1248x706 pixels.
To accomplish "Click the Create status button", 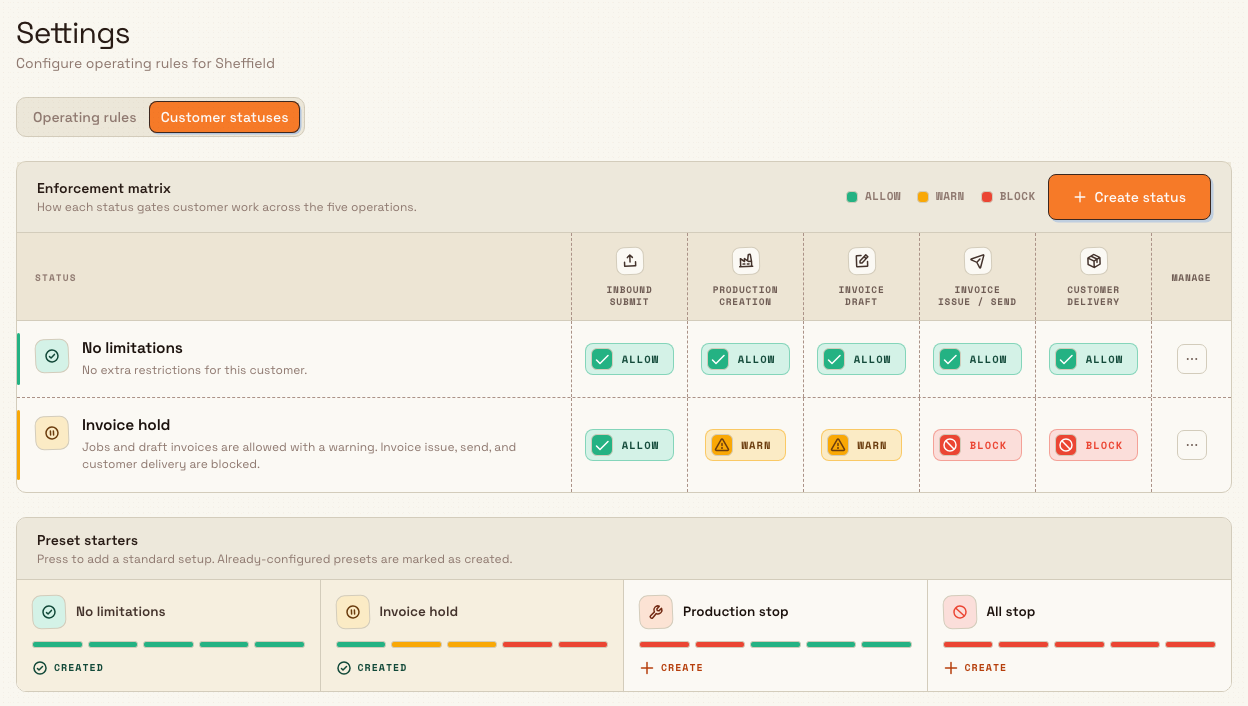I will point(1129,197).
